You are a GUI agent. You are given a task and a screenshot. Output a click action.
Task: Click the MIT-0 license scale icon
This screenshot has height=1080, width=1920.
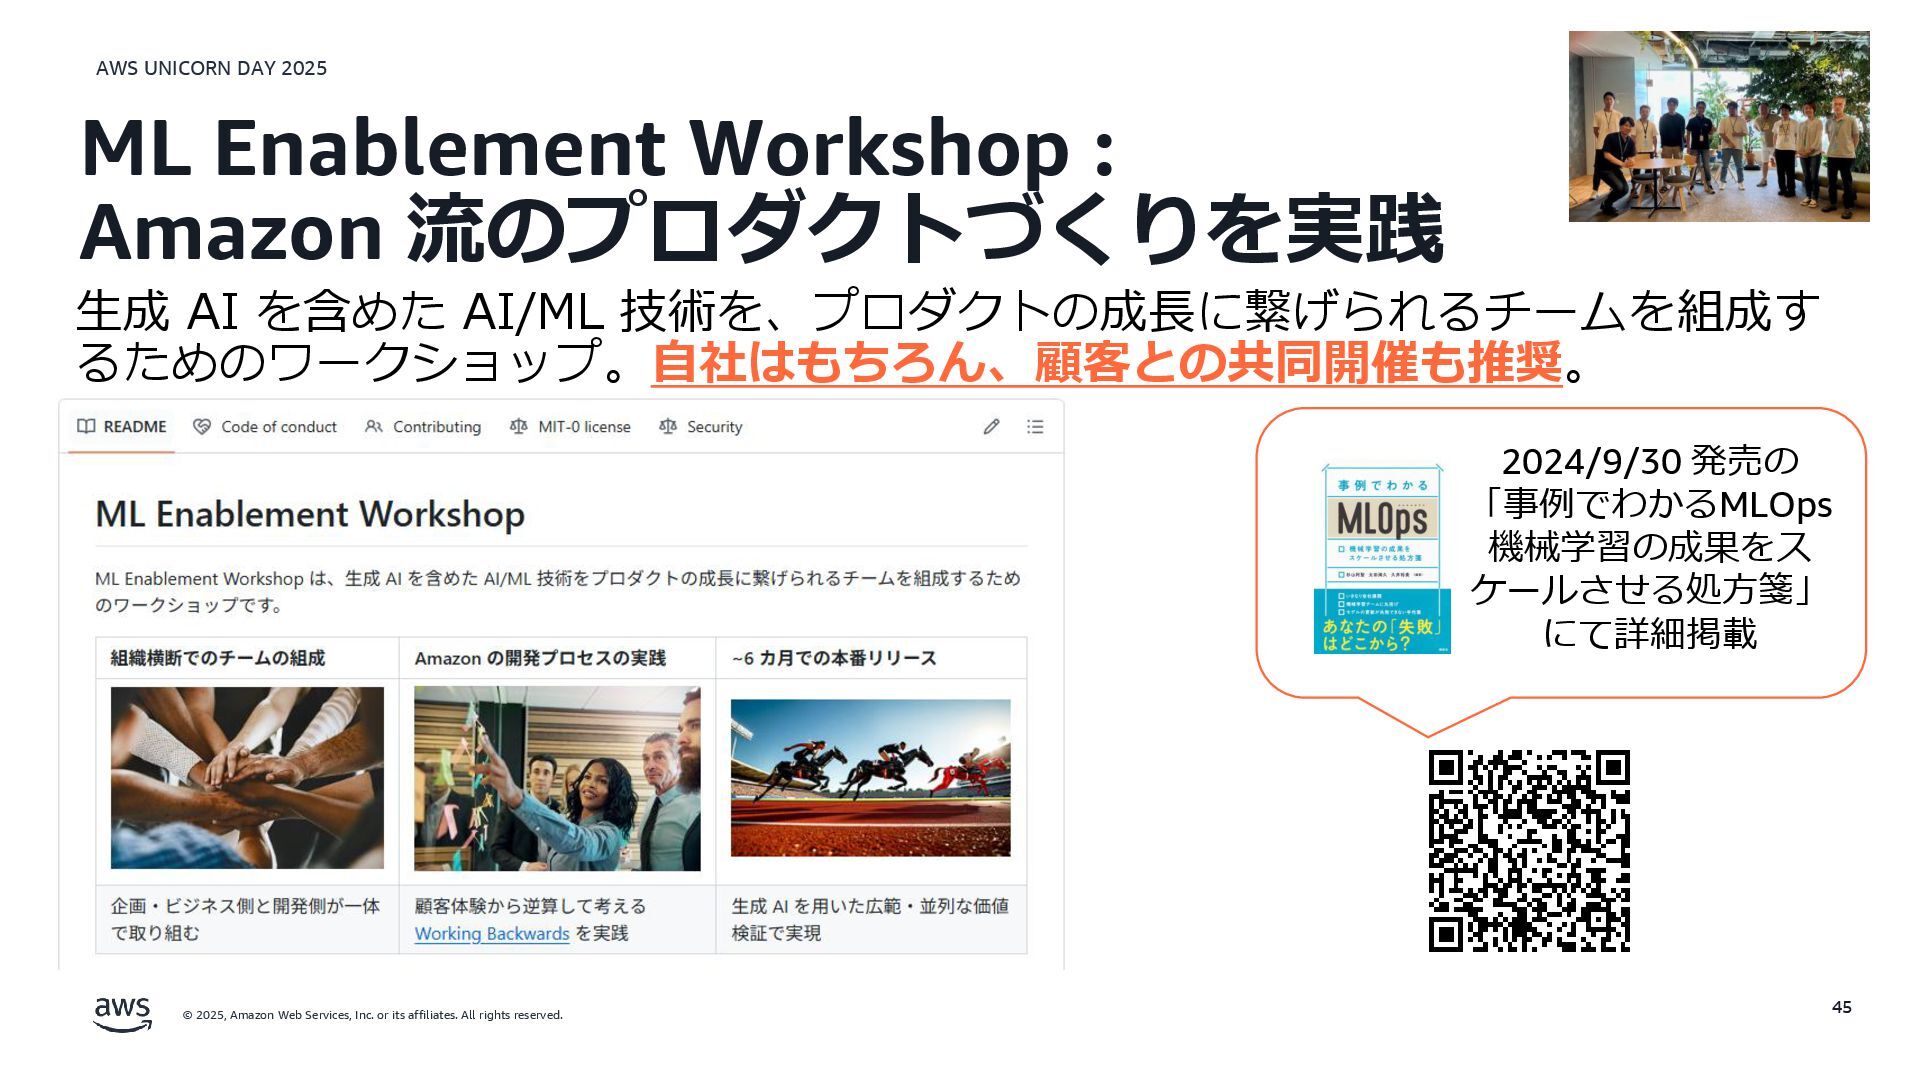pyautogui.click(x=518, y=427)
